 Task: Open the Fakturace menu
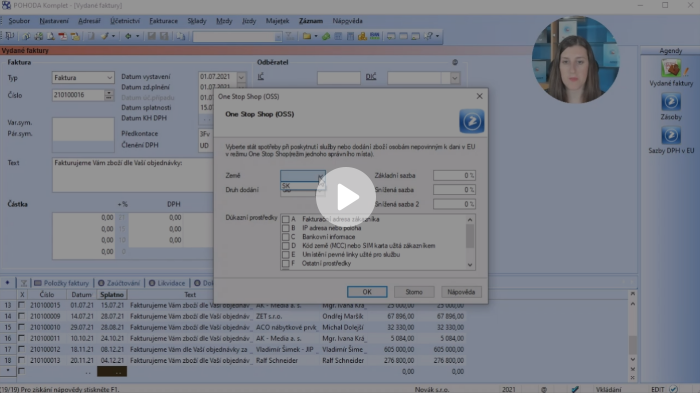click(x=163, y=21)
